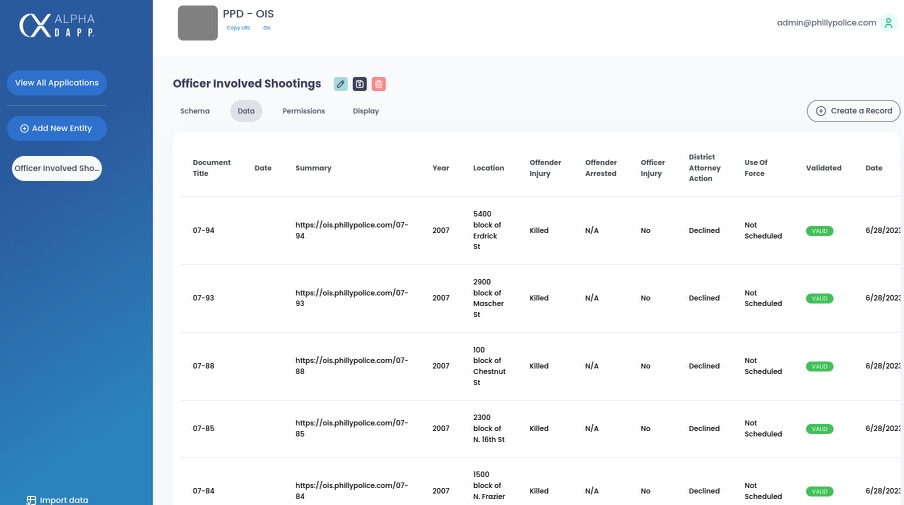Screen dimensions: 904x505
Task: Click the 07-84 document title cell
Action: tap(204, 491)
